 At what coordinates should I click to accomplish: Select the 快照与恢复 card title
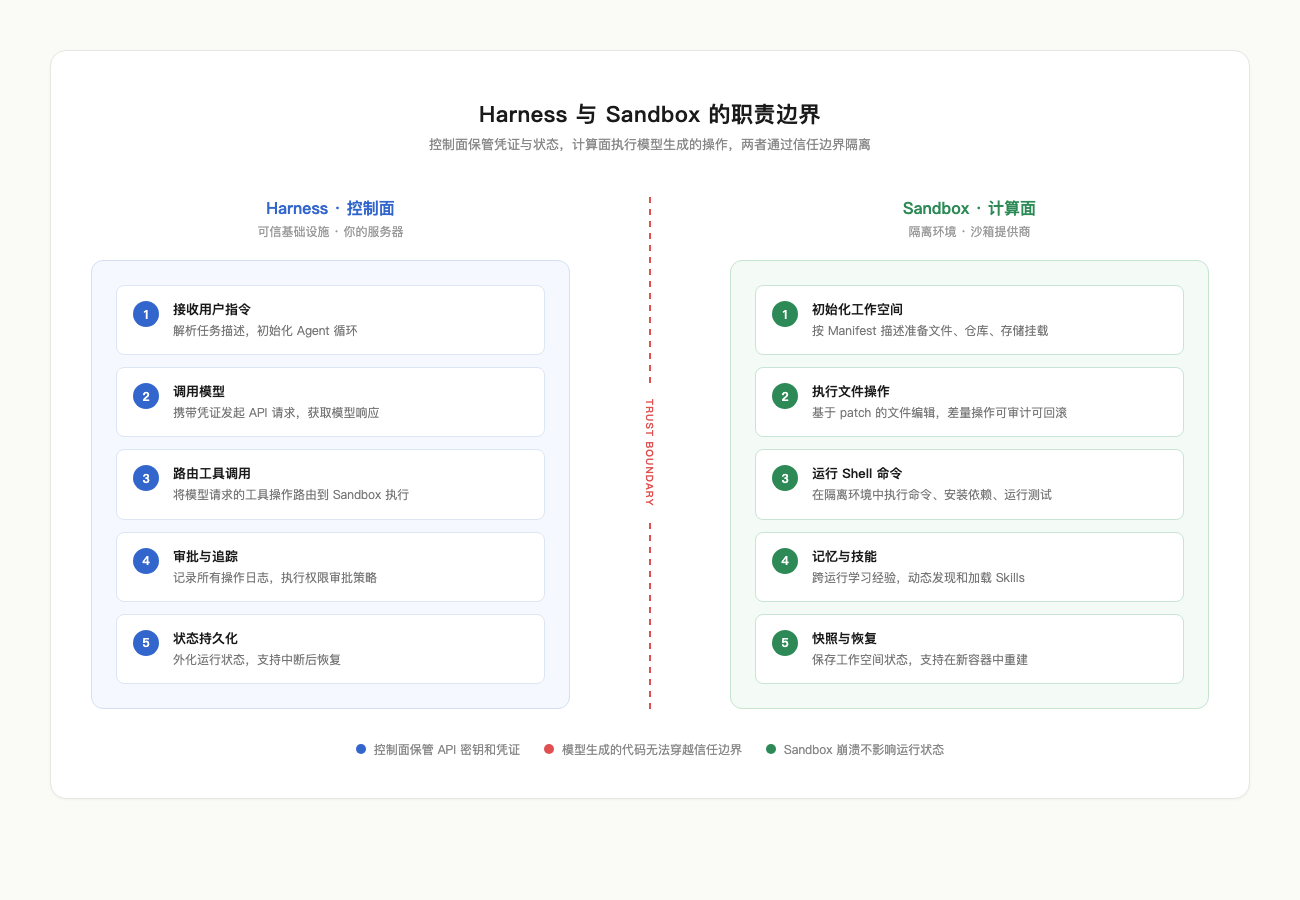click(x=844, y=638)
